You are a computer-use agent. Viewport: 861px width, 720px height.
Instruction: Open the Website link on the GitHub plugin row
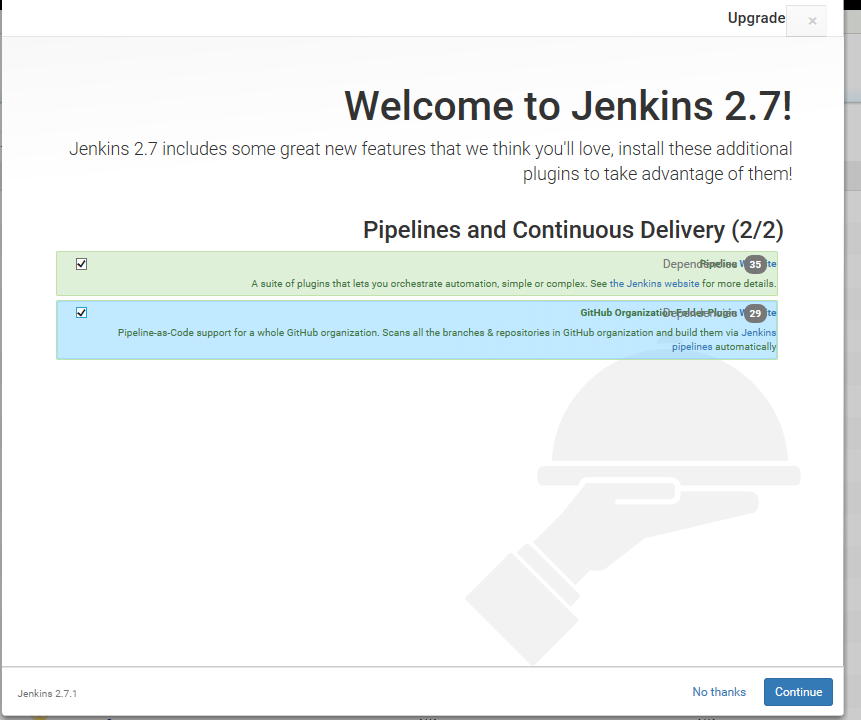click(771, 312)
